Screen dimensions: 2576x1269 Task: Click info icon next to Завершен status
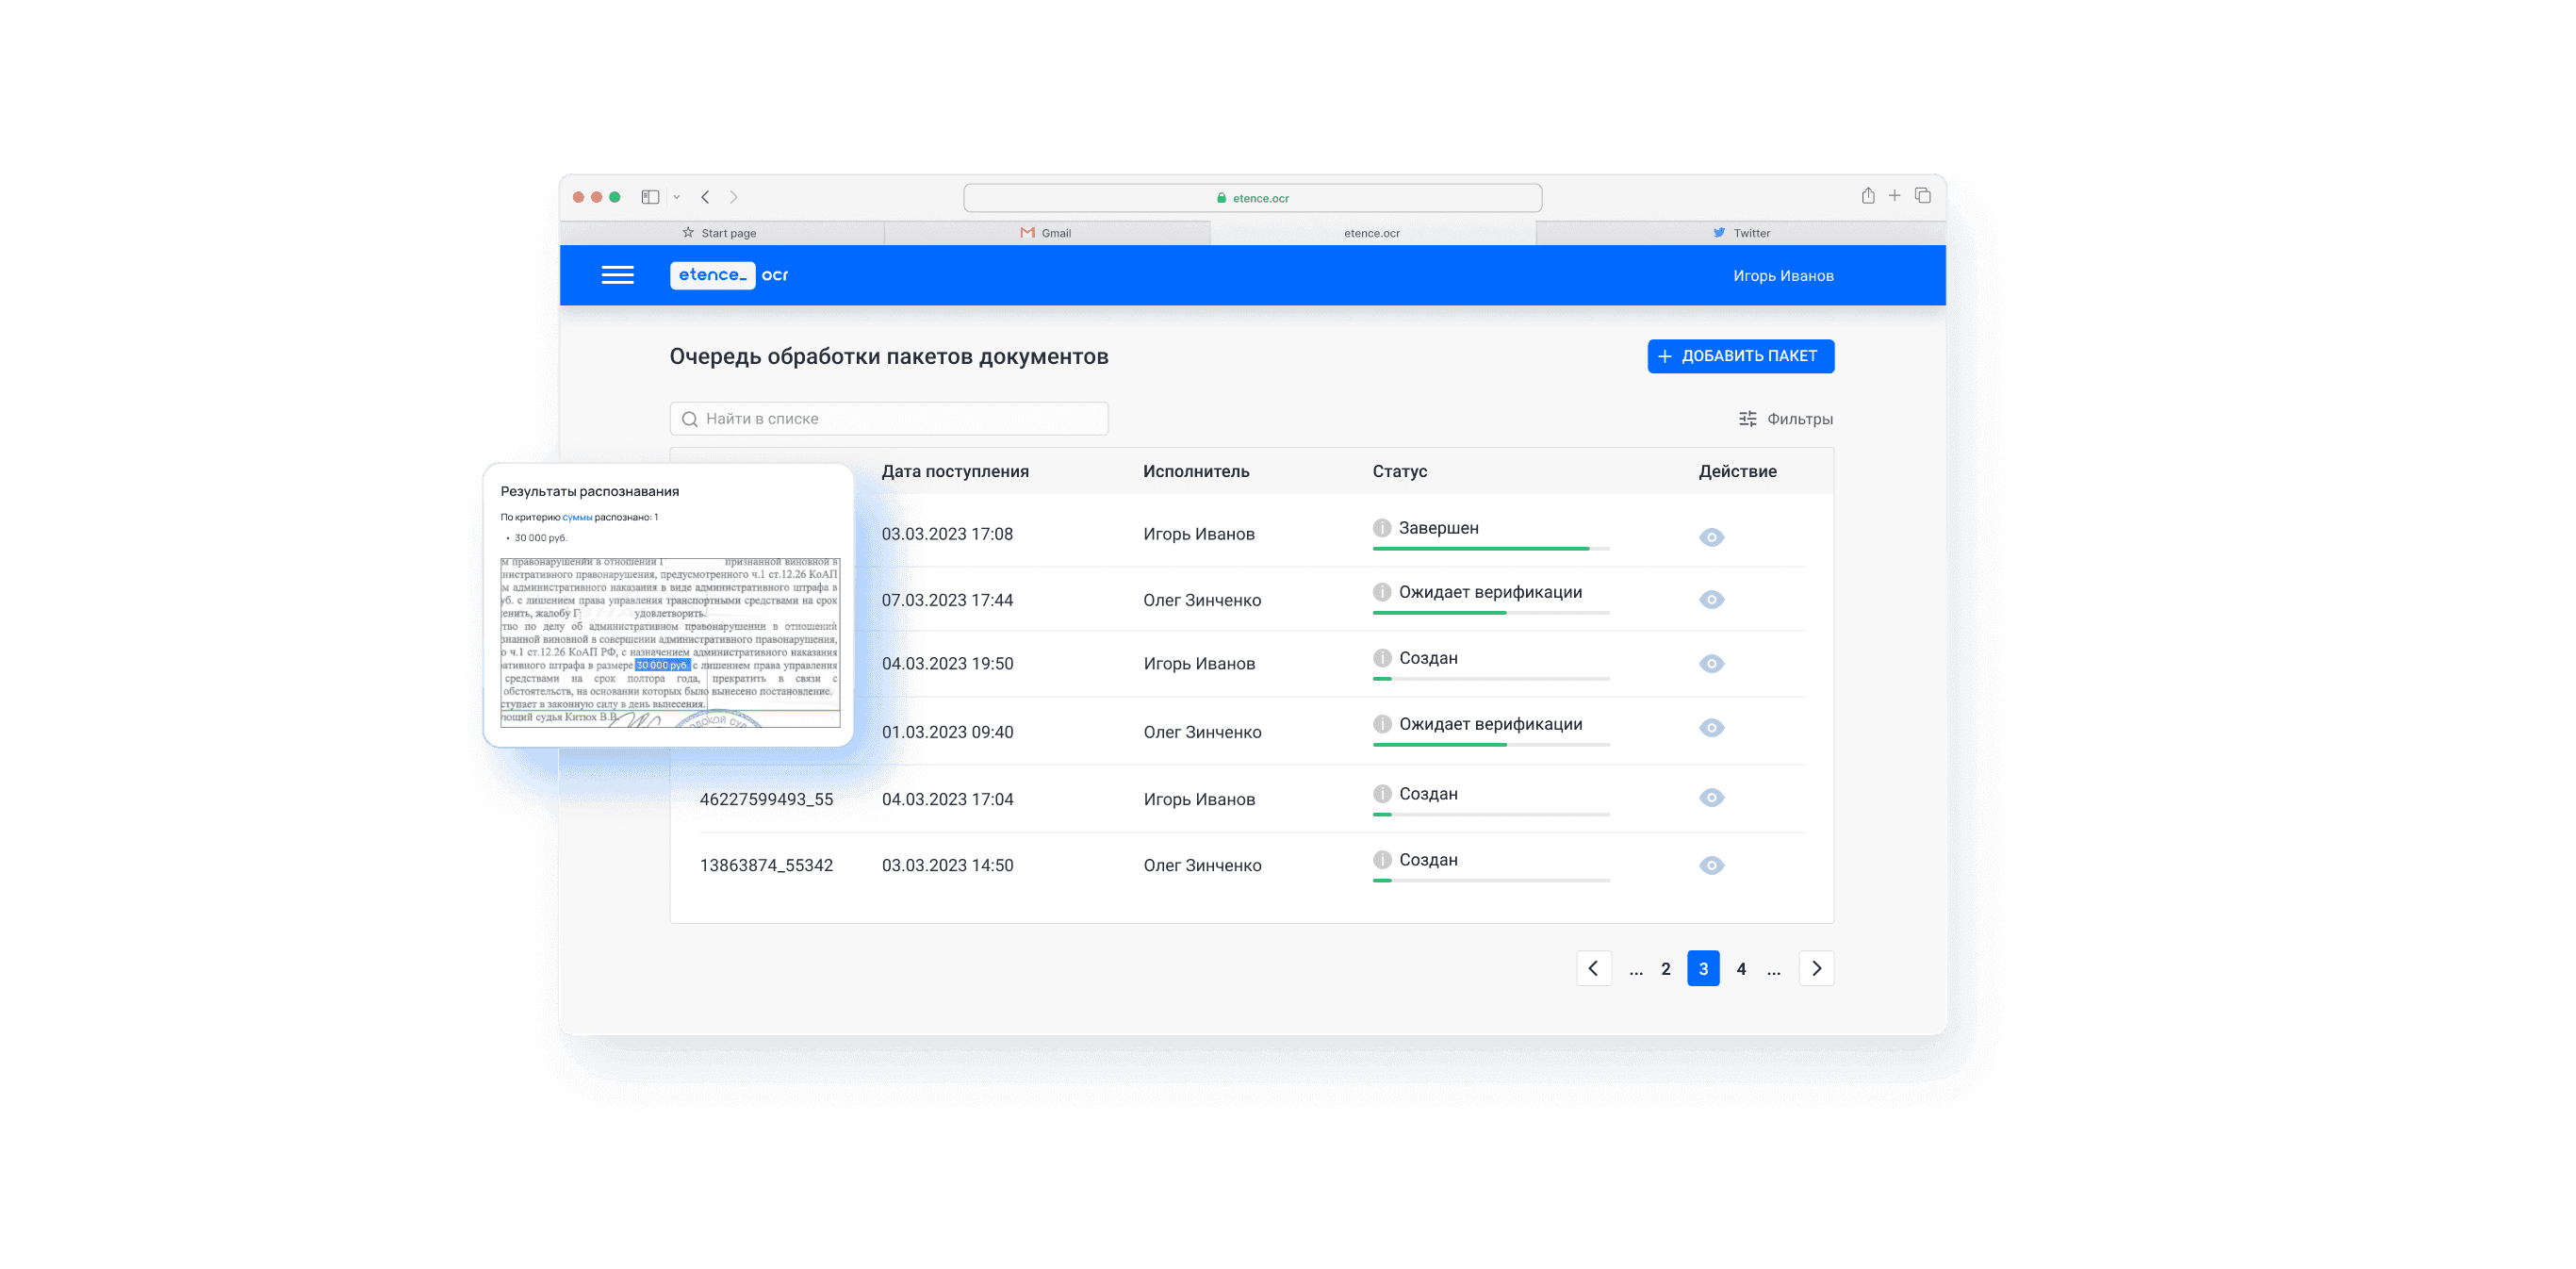(x=1382, y=528)
